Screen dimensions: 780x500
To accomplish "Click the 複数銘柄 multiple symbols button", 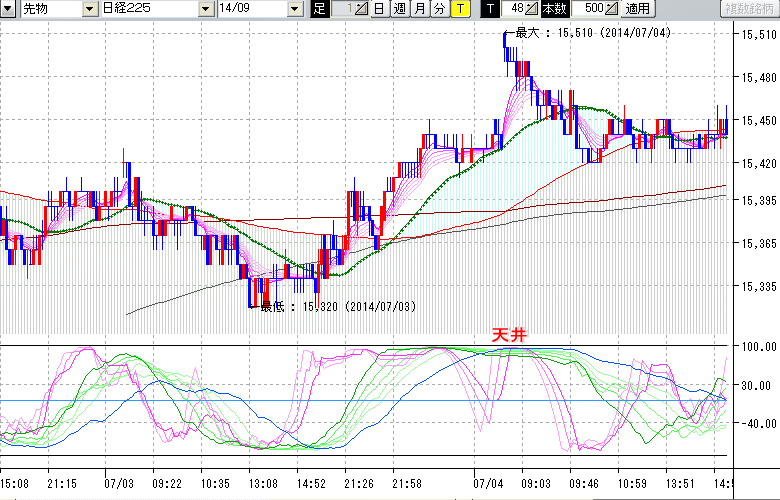I will 749,9.
